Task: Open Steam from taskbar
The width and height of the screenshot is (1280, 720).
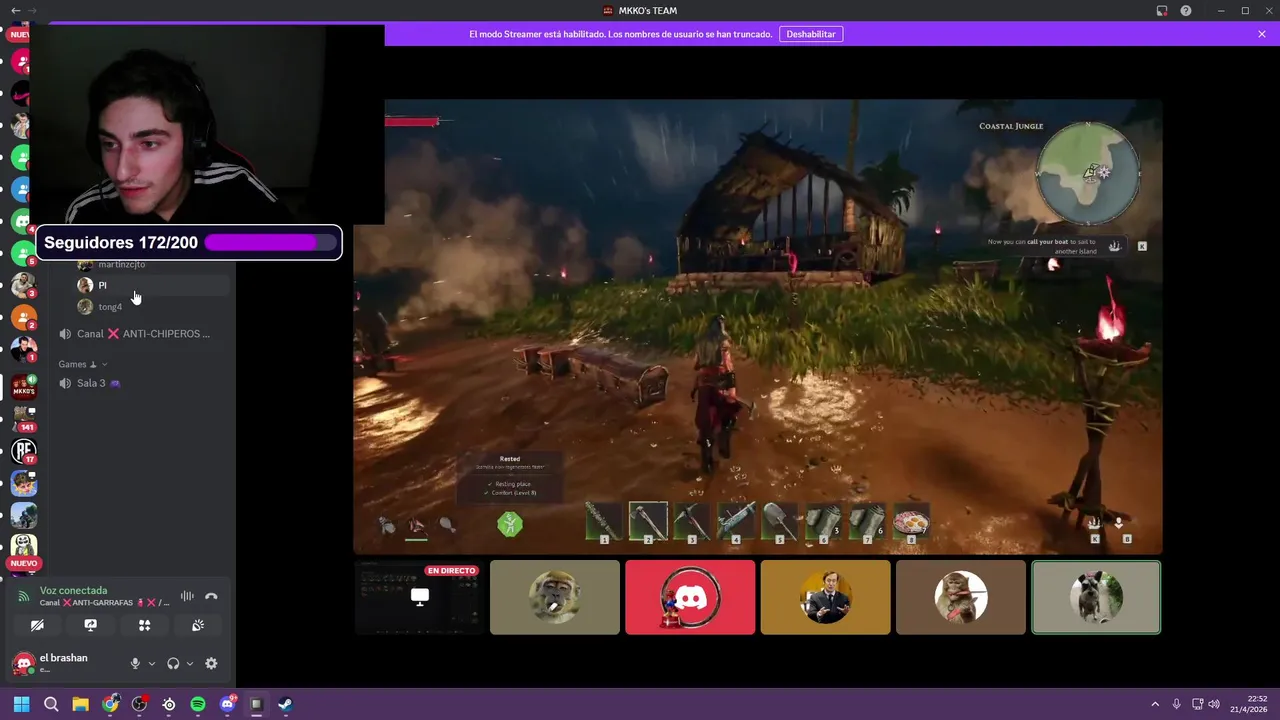Action: [285, 704]
